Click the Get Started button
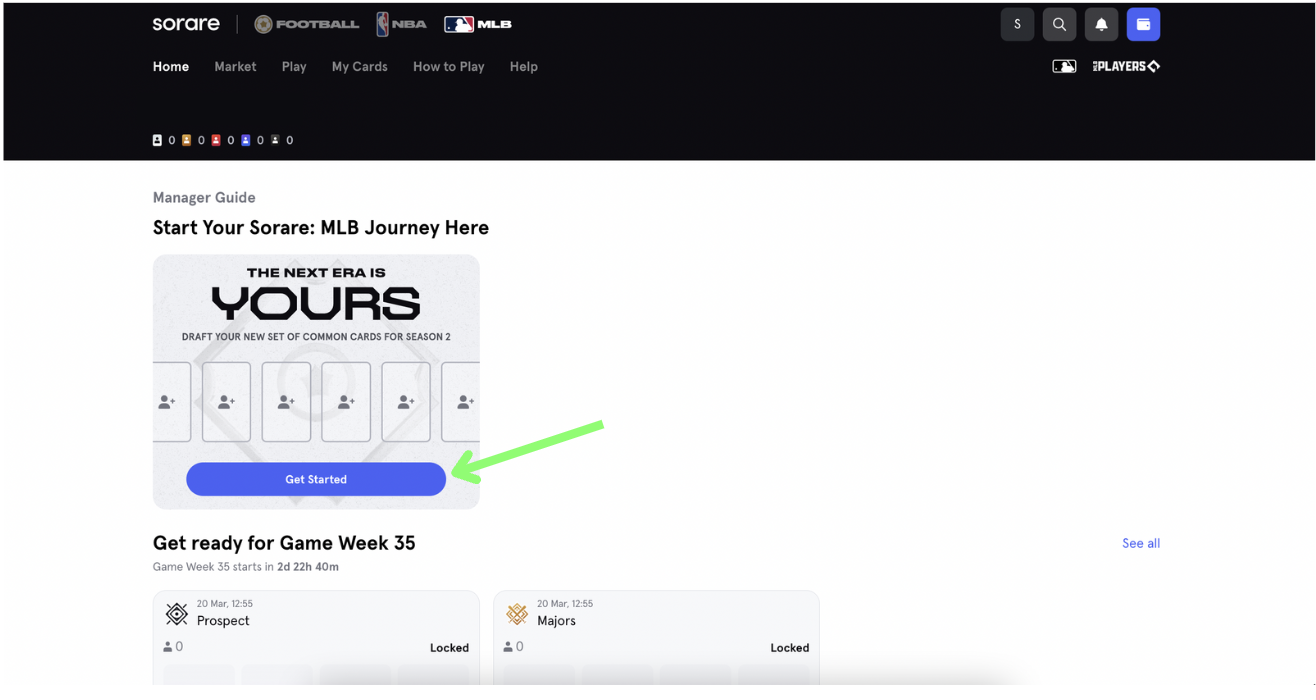This screenshot has height=700, width=1316. coord(316,479)
